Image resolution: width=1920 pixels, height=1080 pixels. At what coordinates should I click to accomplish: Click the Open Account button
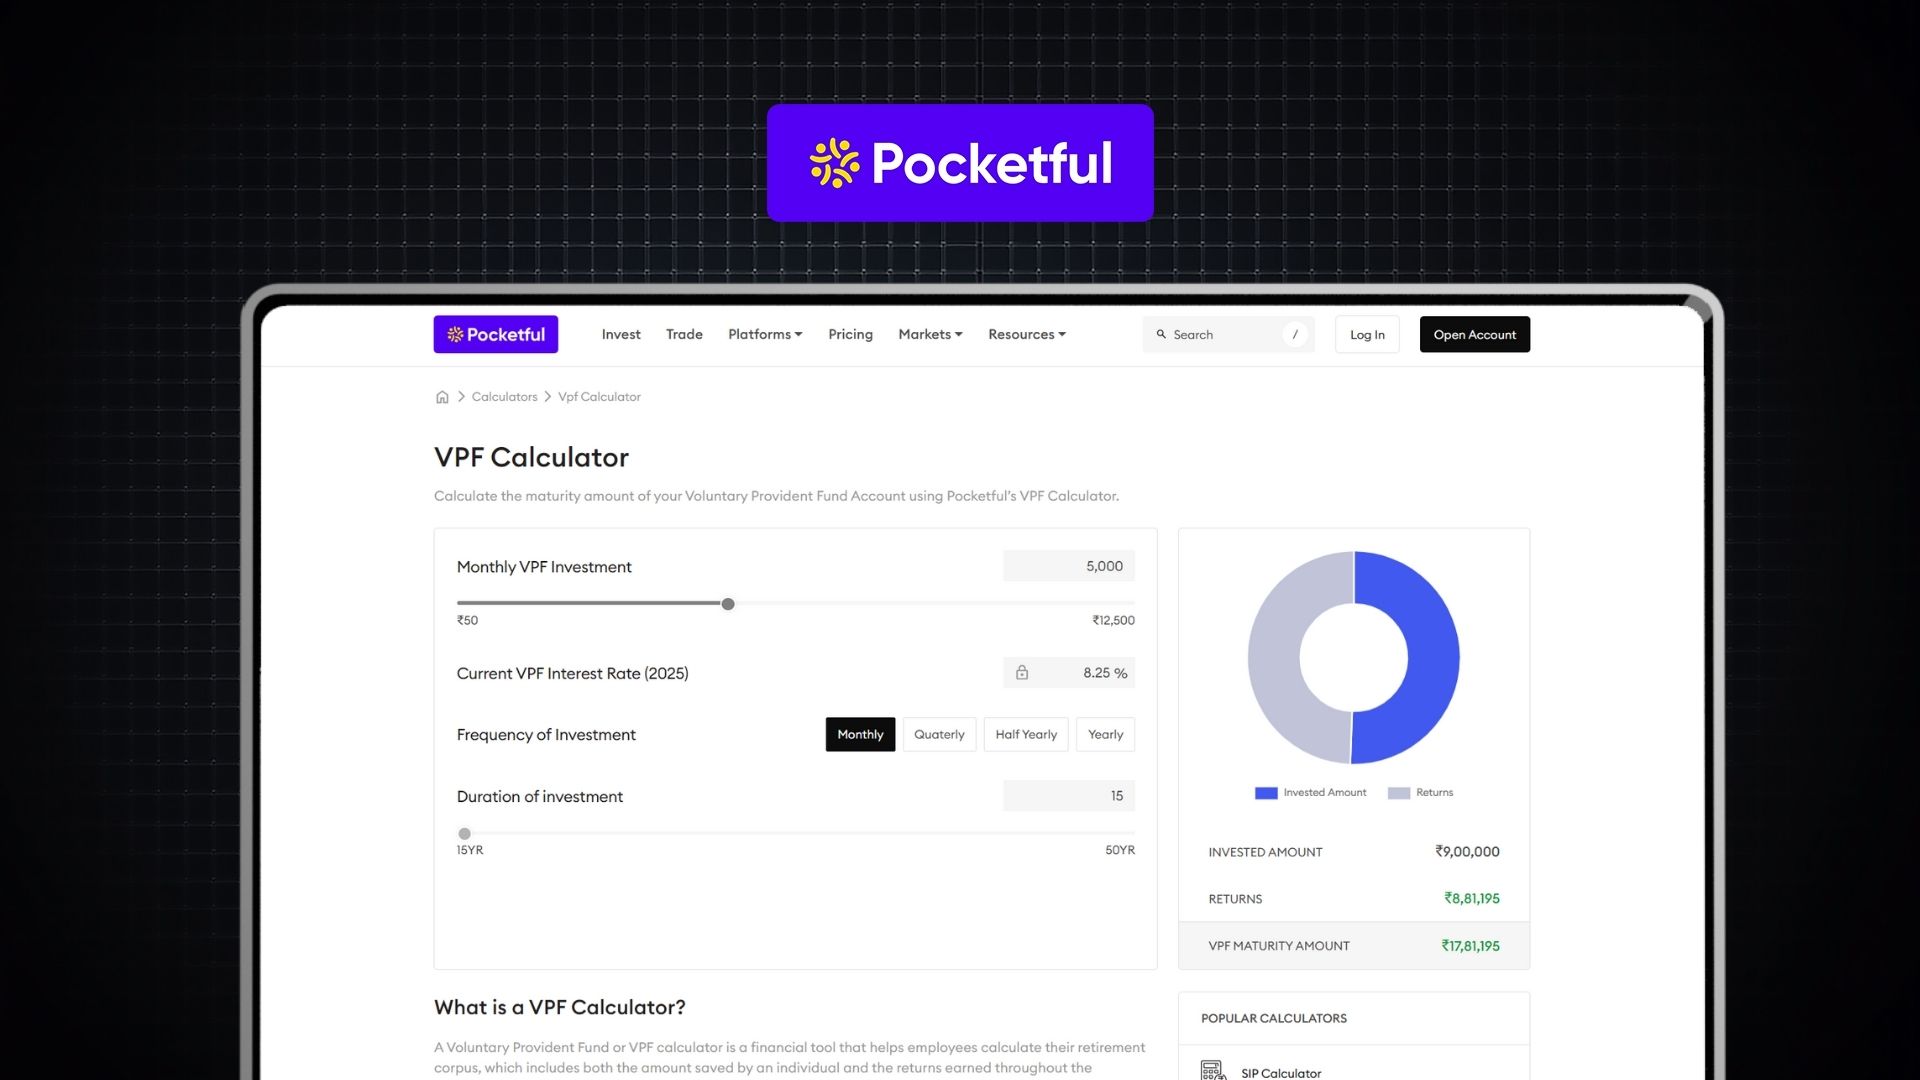[1474, 335]
